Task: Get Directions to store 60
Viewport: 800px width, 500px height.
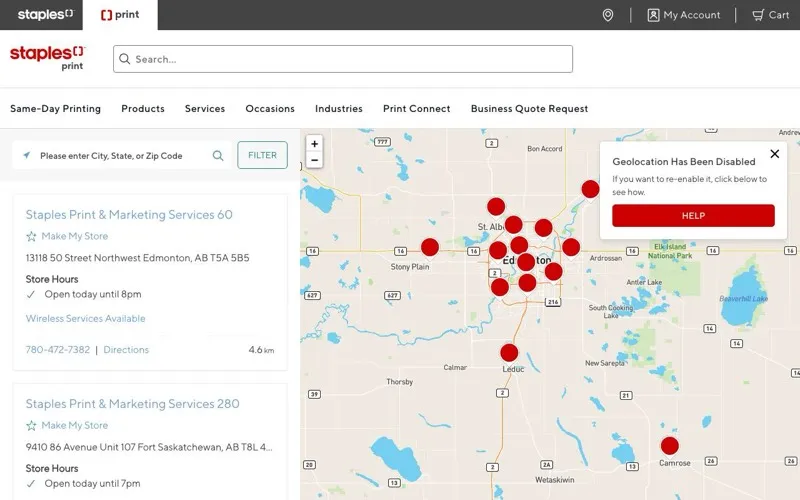Action: point(126,350)
